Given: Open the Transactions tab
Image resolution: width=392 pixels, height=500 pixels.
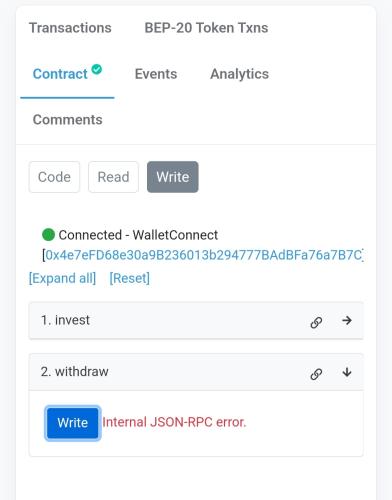Looking at the screenshot, I should (x=70, y=28).
